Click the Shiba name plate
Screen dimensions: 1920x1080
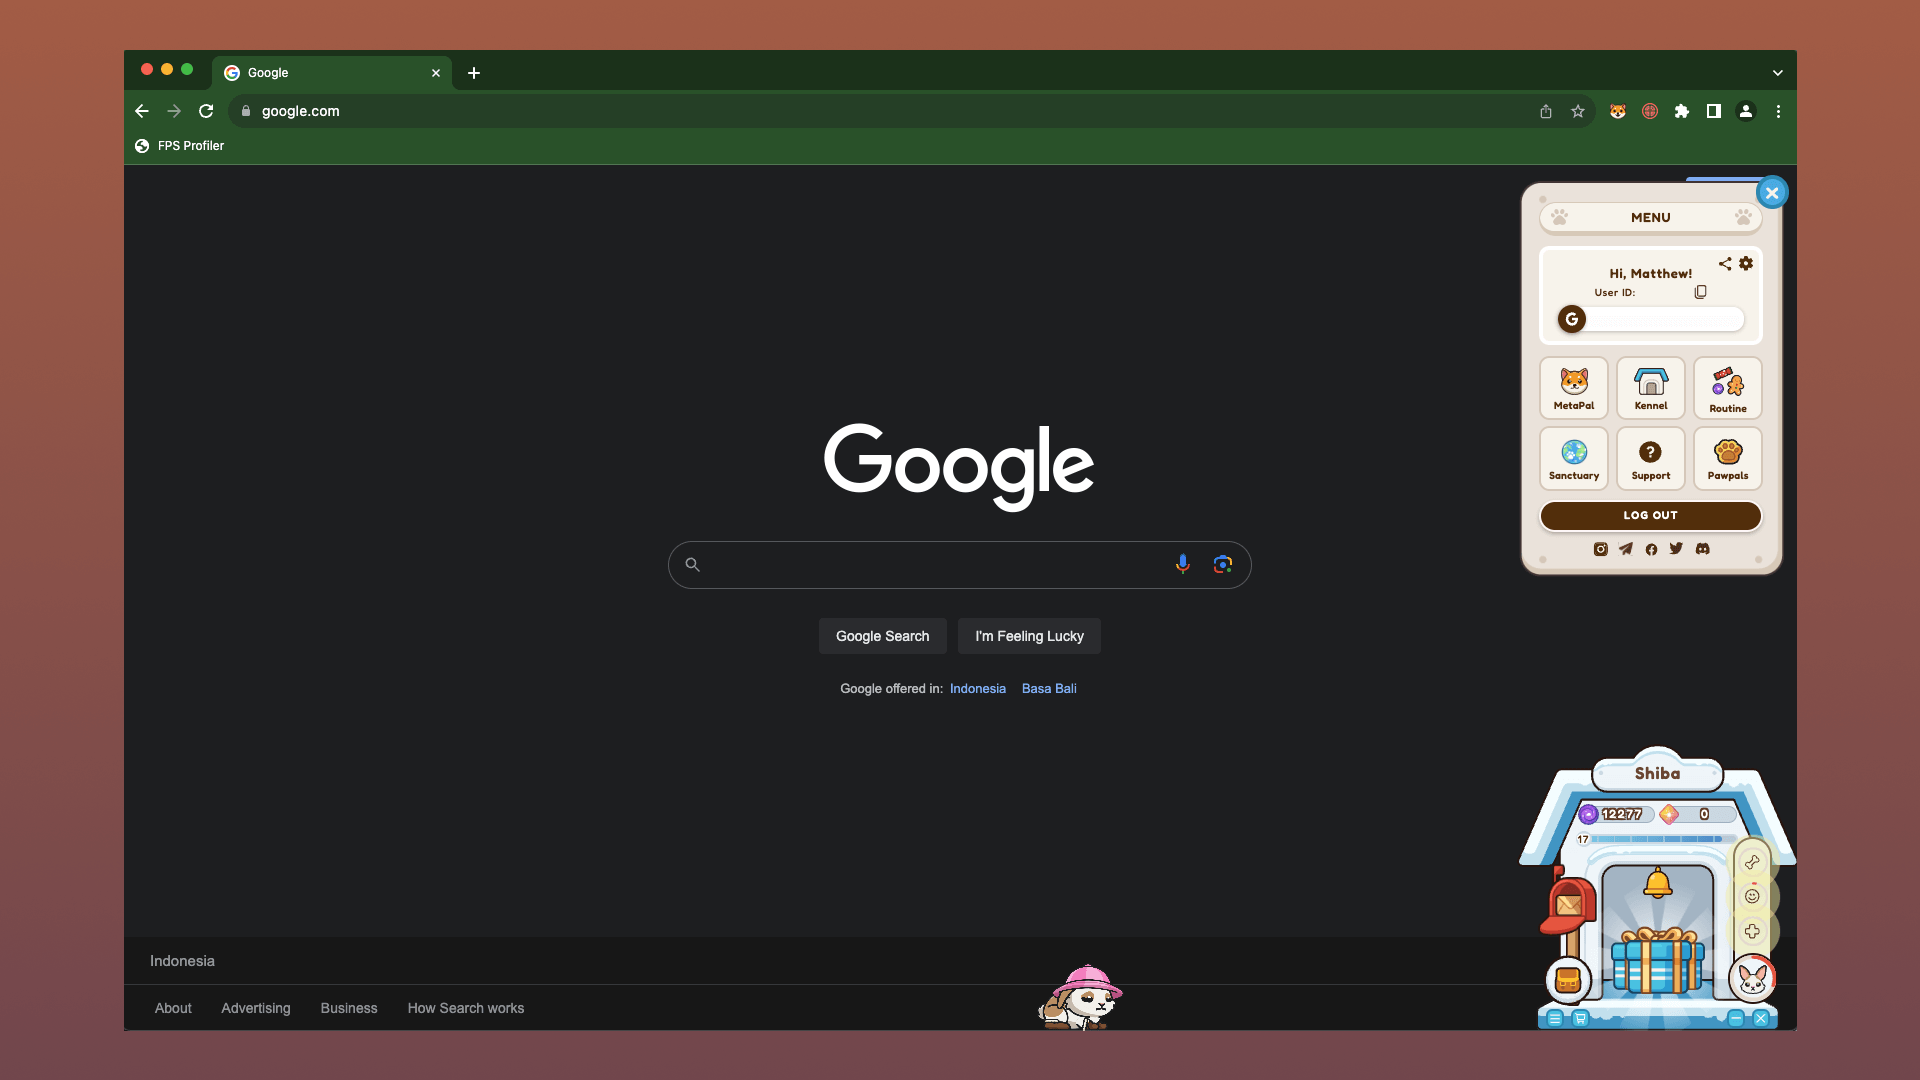pos(1657,773)
